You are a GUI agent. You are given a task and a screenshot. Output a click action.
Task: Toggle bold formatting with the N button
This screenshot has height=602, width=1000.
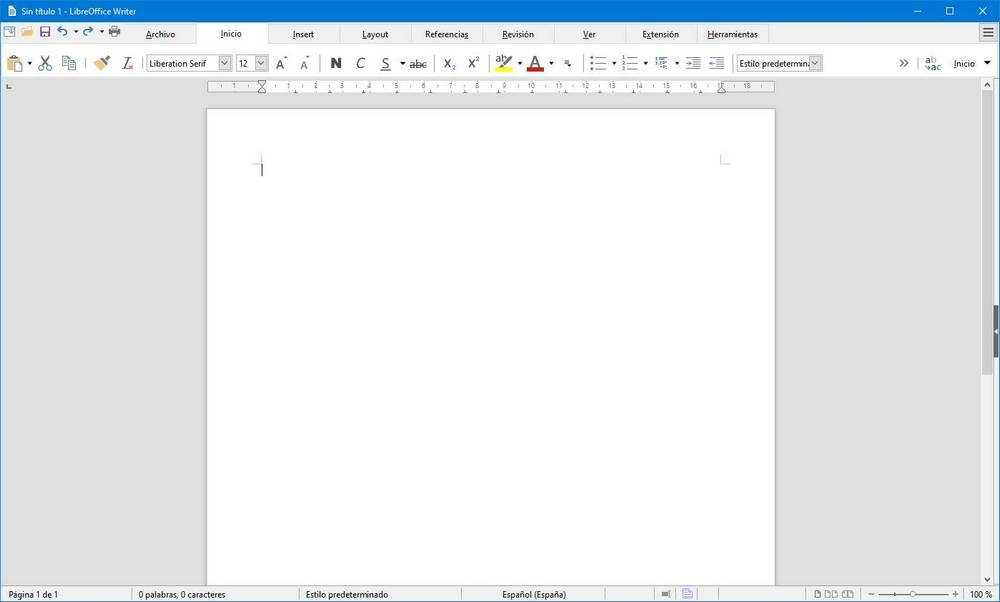click(335, 63)
